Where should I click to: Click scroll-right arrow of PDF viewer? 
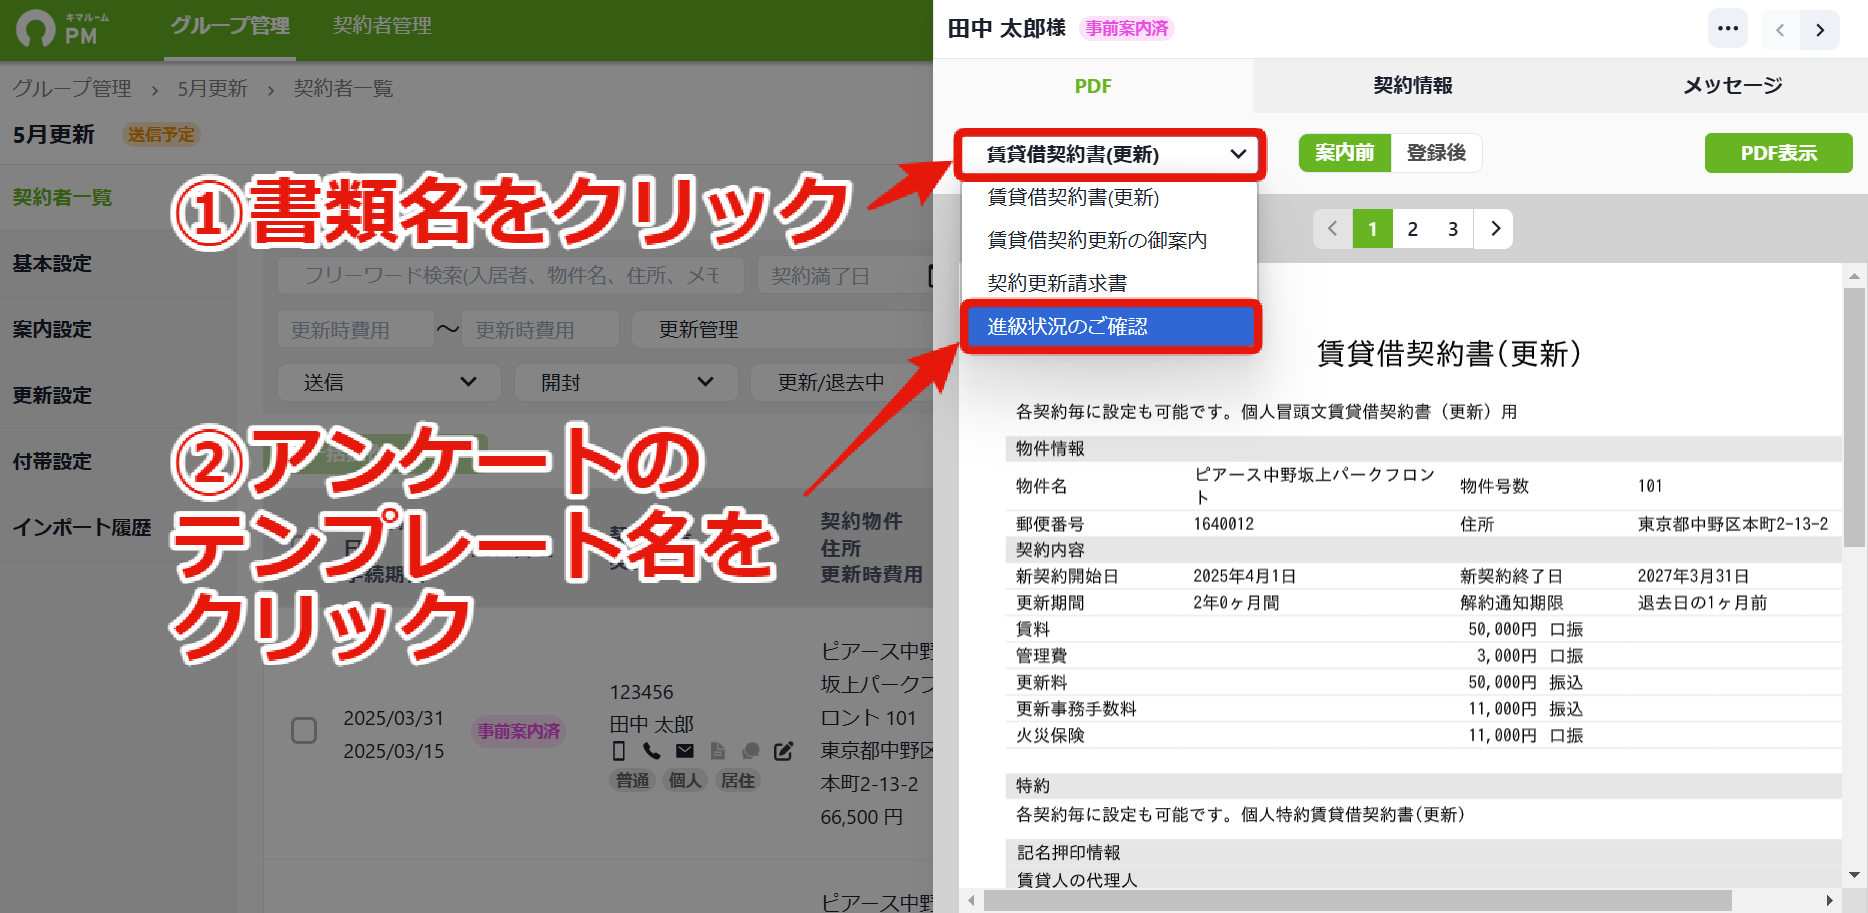(1831, 901)
